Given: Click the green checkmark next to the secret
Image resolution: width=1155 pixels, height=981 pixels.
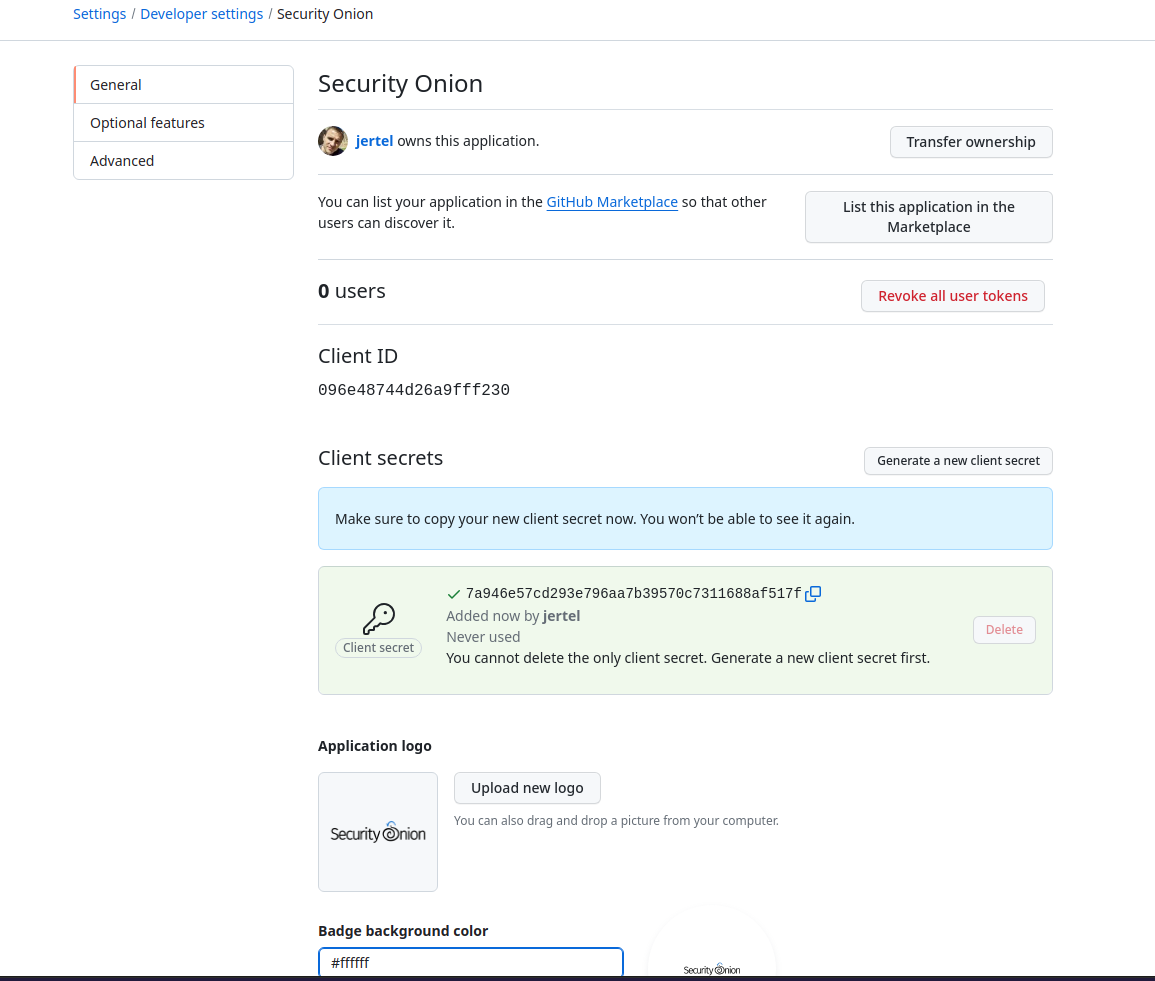Looking at the screenshot, I should click(x=454, y=594).
